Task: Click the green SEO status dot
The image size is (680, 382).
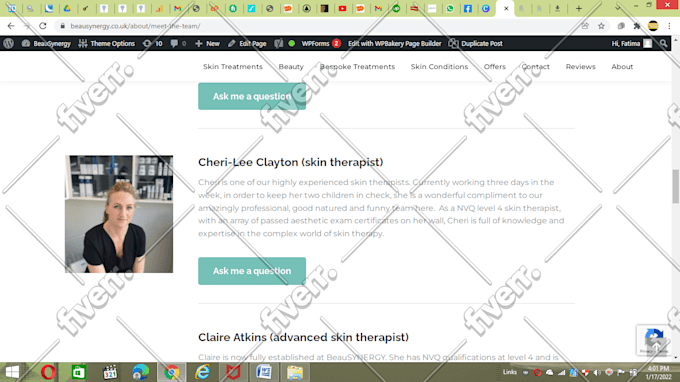Action: tap(292, 43)
